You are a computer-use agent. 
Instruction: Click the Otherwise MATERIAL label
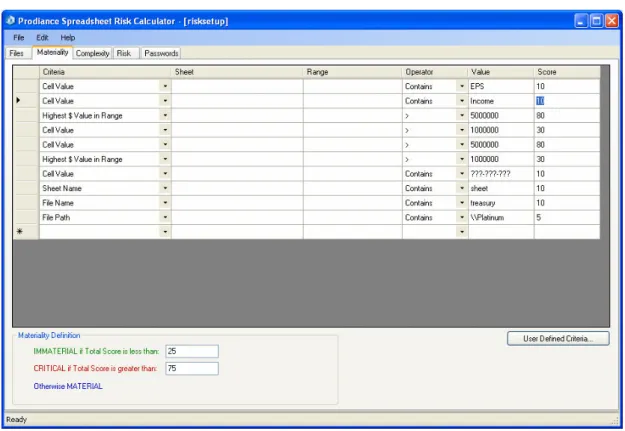[x=68, y=386]
